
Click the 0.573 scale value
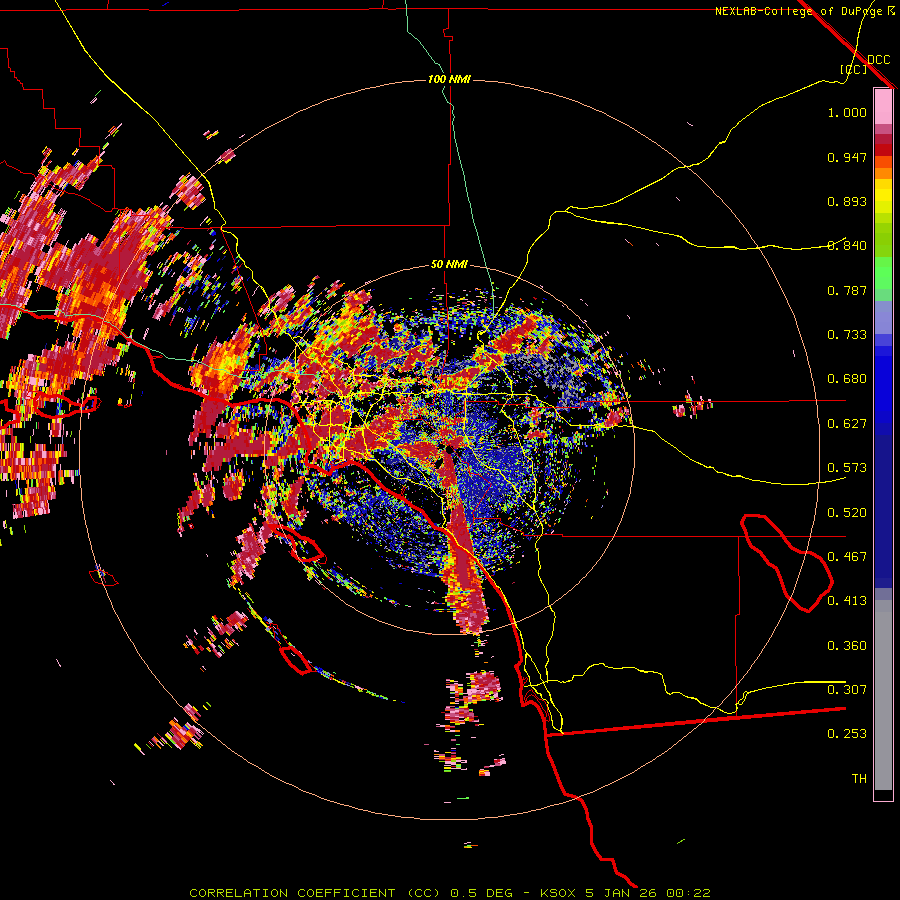click(847, 468)
